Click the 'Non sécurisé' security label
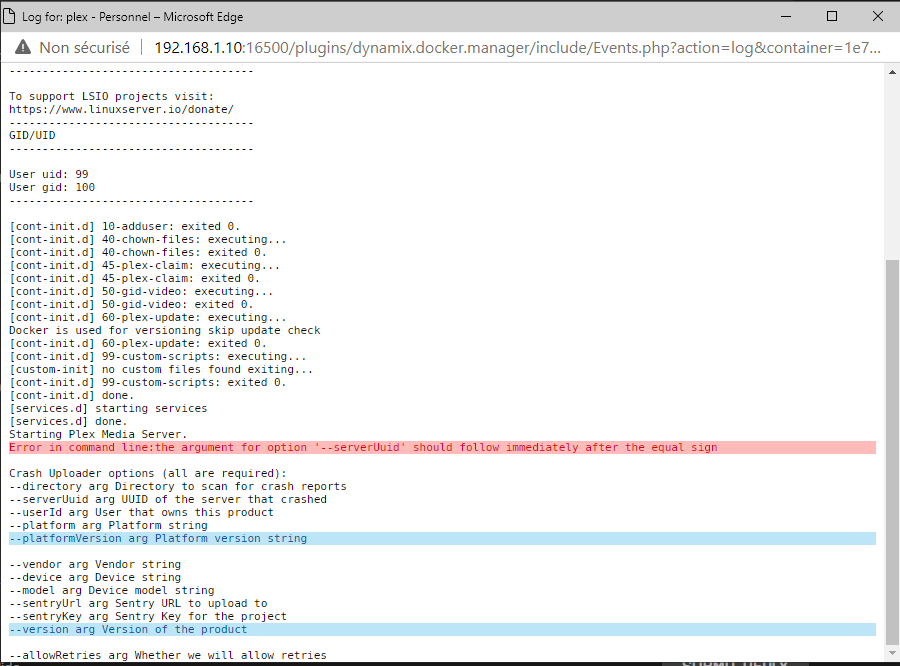900x666 pixels. (84, 48)
